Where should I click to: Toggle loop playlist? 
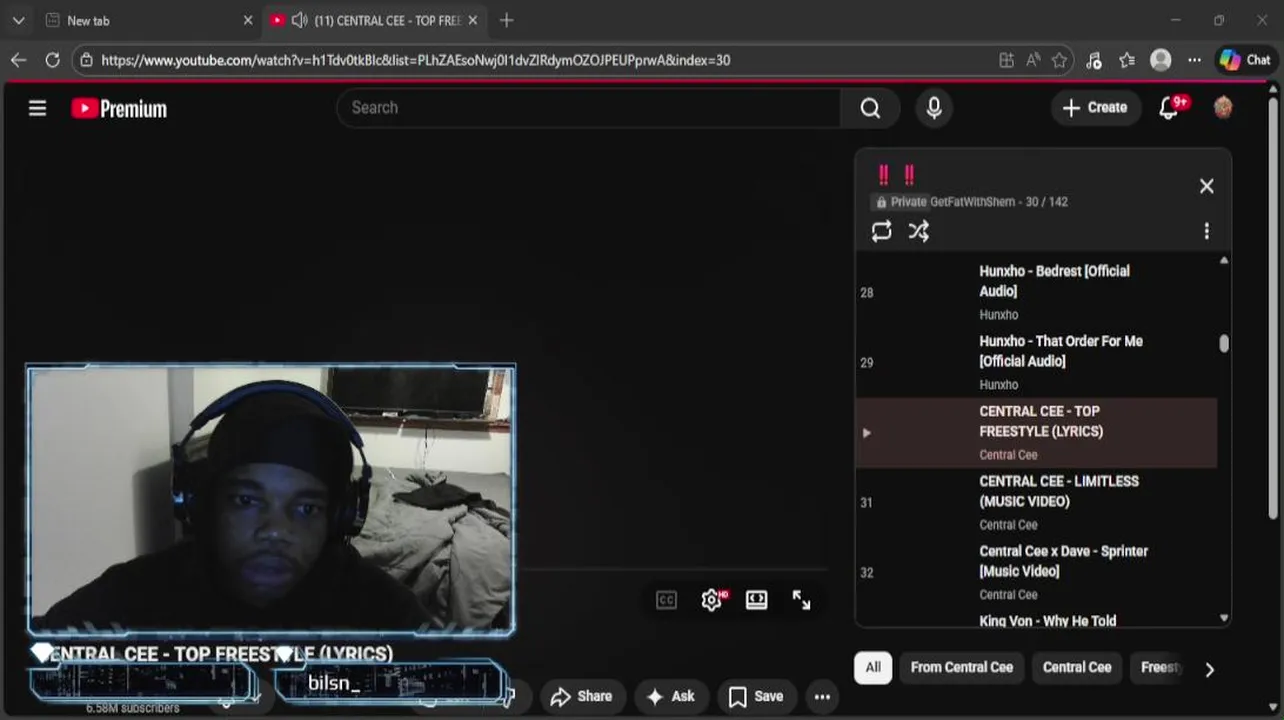[x=881, y=231]
